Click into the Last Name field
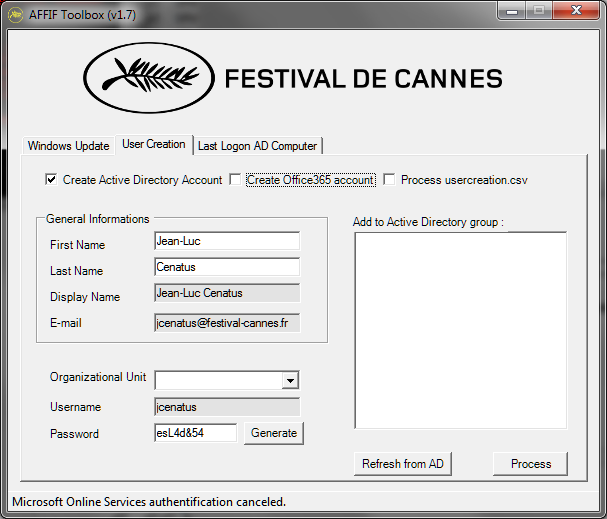The height and width of the screenshot is (519, 607). 227,267
